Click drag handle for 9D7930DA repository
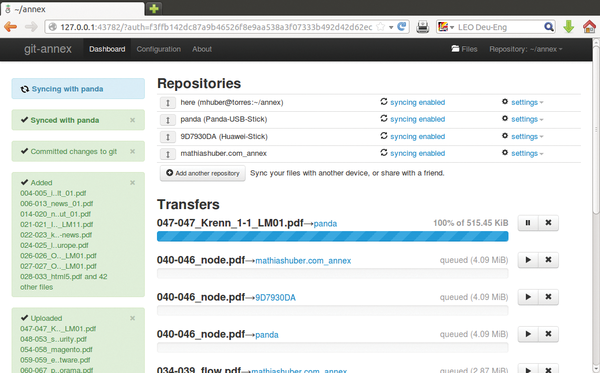This screenshot has width=600, height=373. [x=168, y=137]
